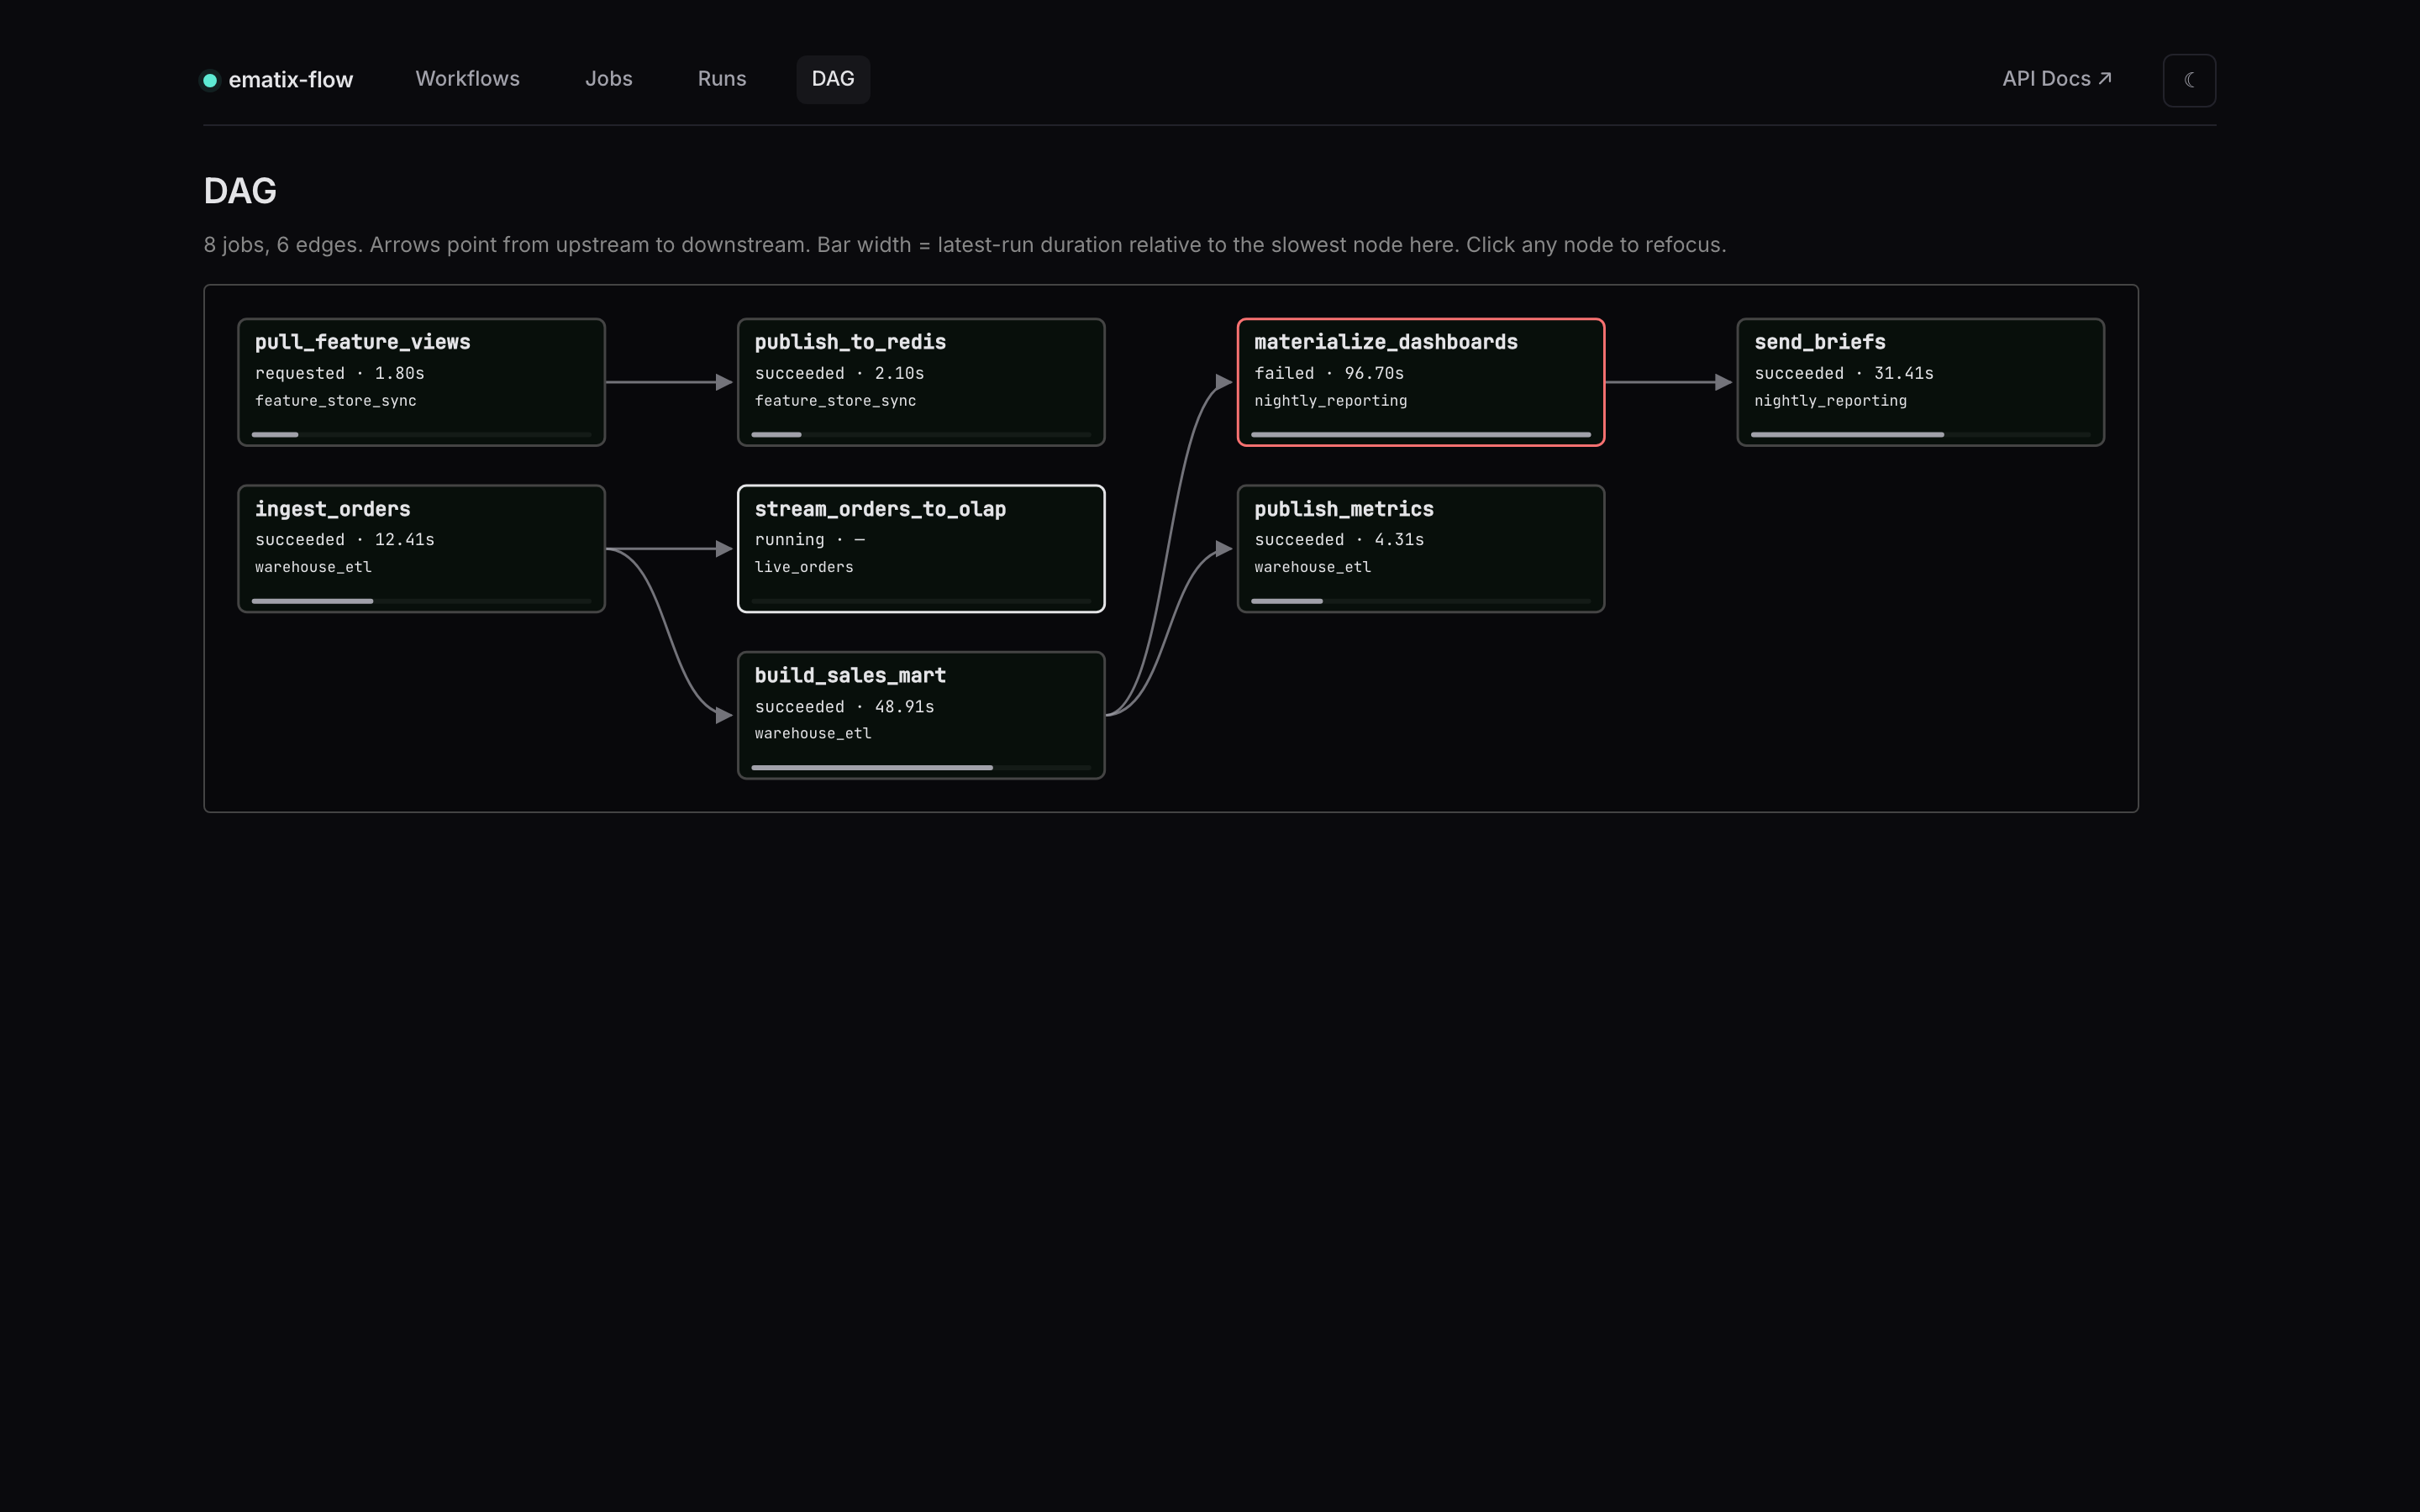Click "succeeded · 12.41s" on ingest_orders

(344, 540)
